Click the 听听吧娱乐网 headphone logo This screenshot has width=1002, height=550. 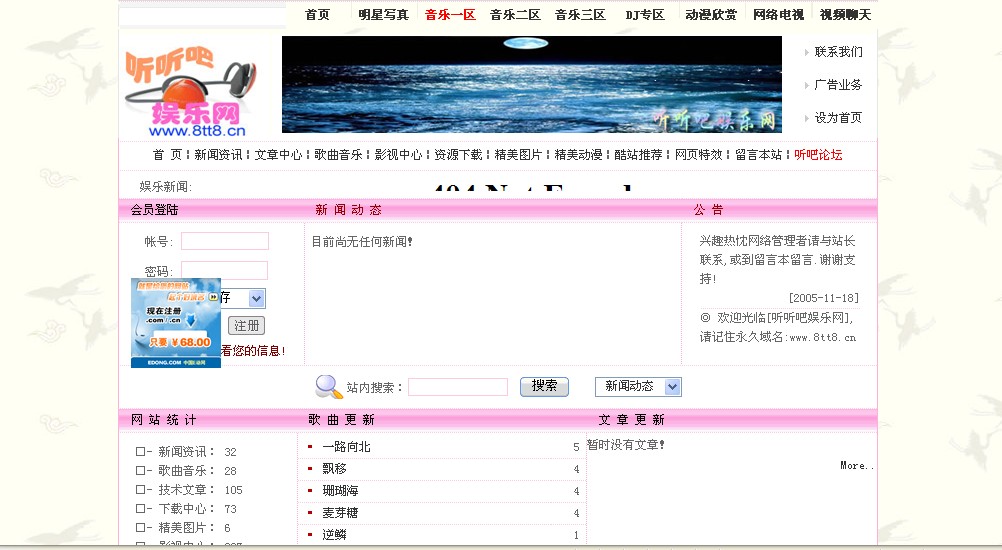click(x=191, y=91)
